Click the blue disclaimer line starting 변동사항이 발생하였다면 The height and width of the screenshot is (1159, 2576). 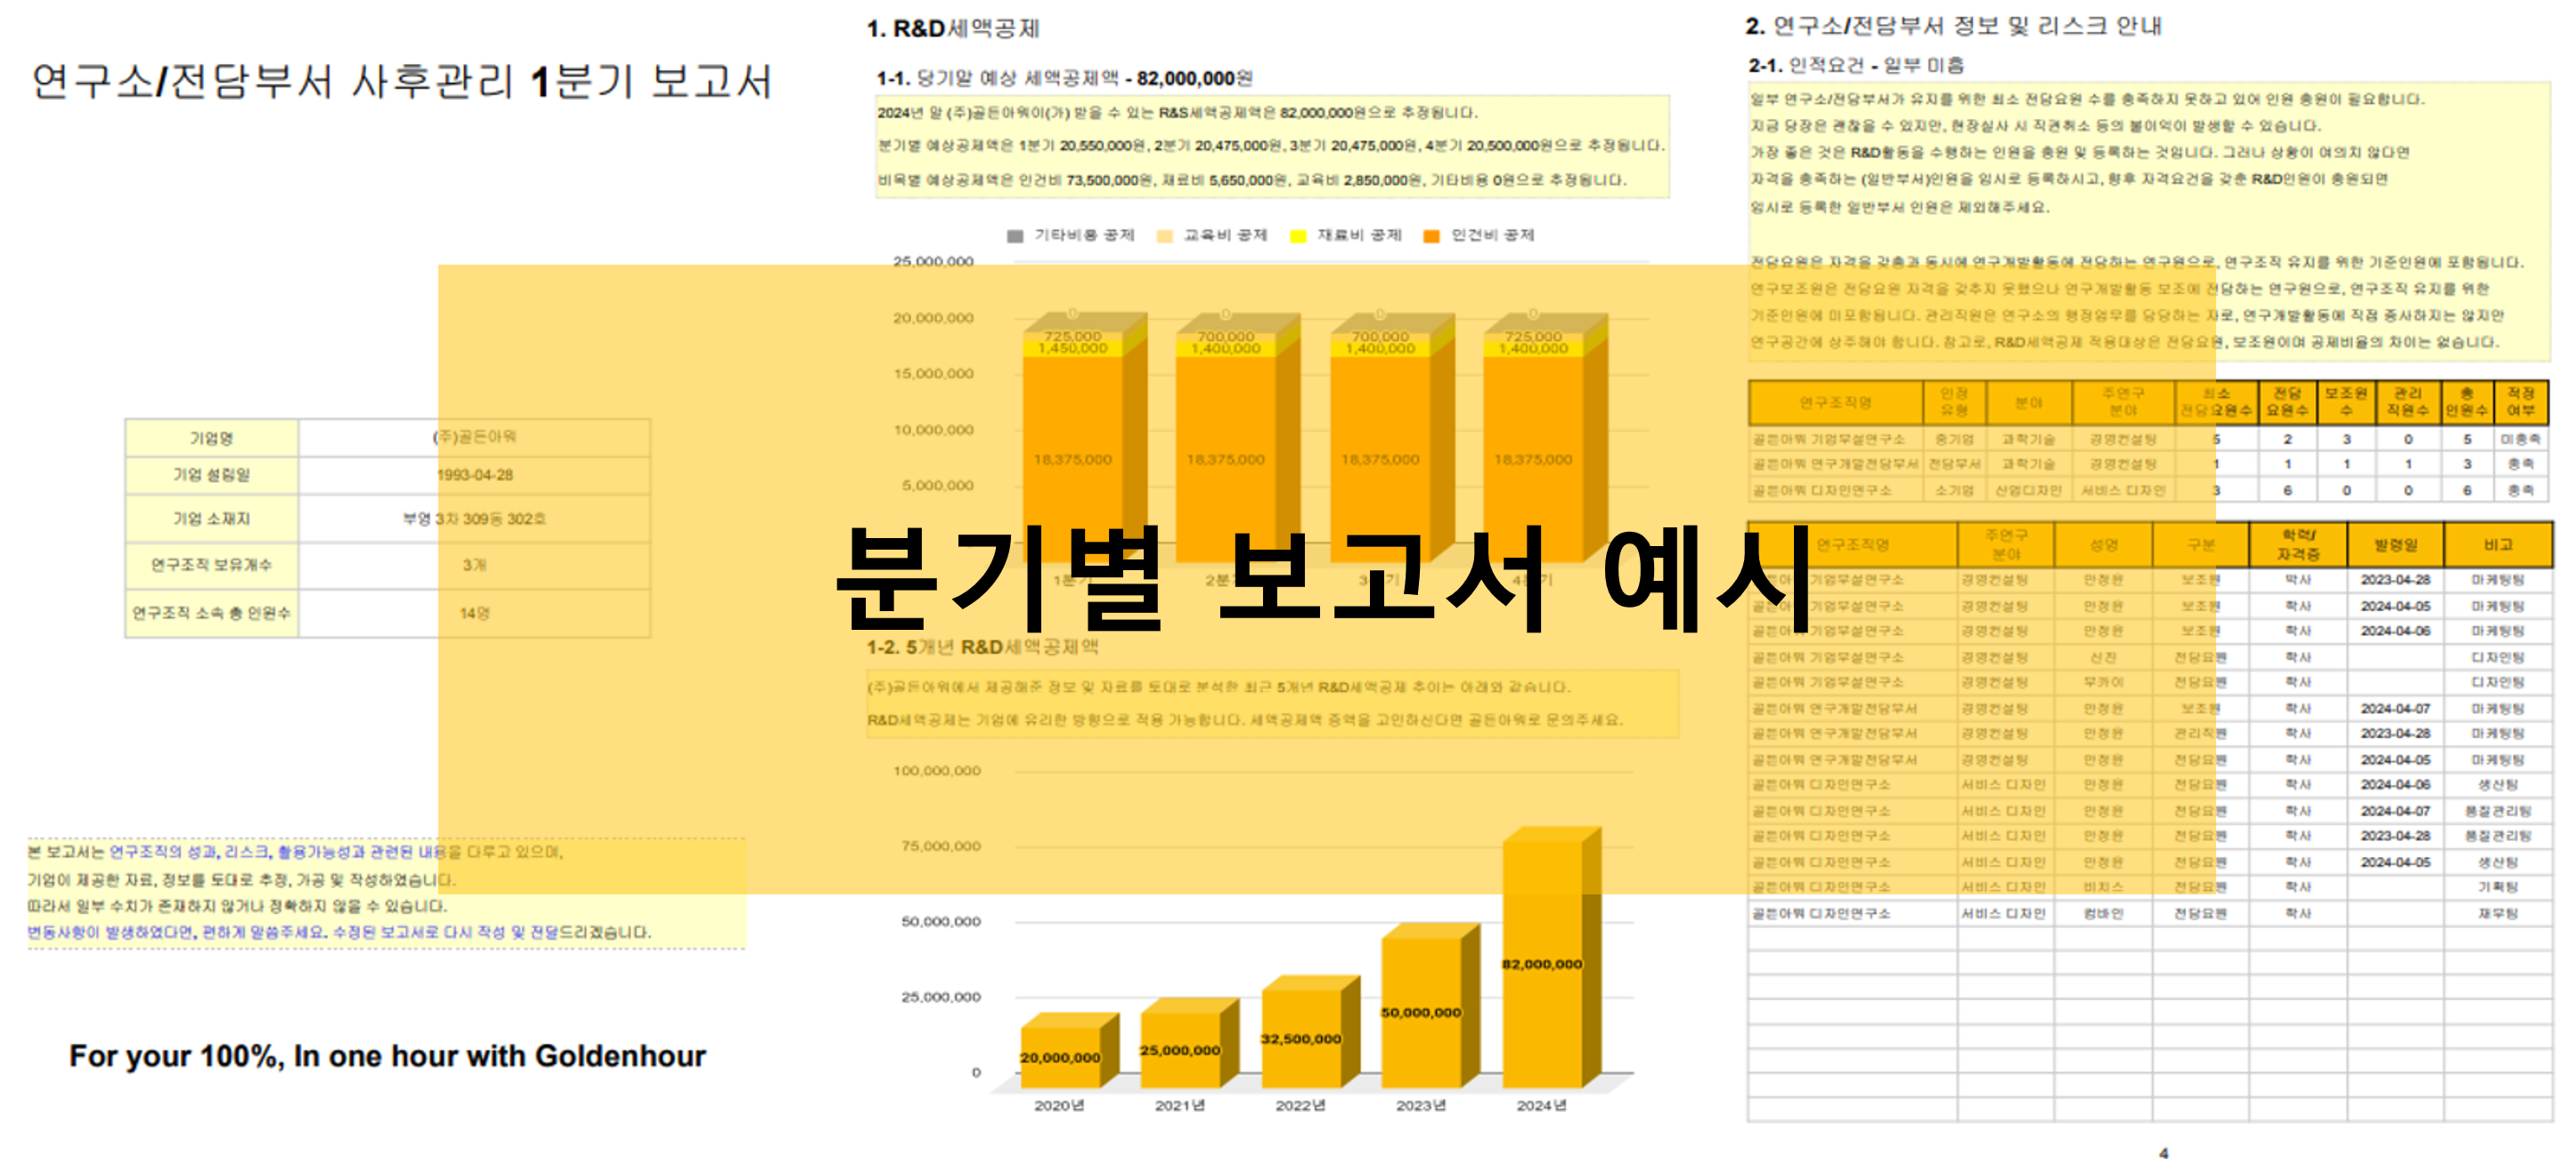pos(339,932)
